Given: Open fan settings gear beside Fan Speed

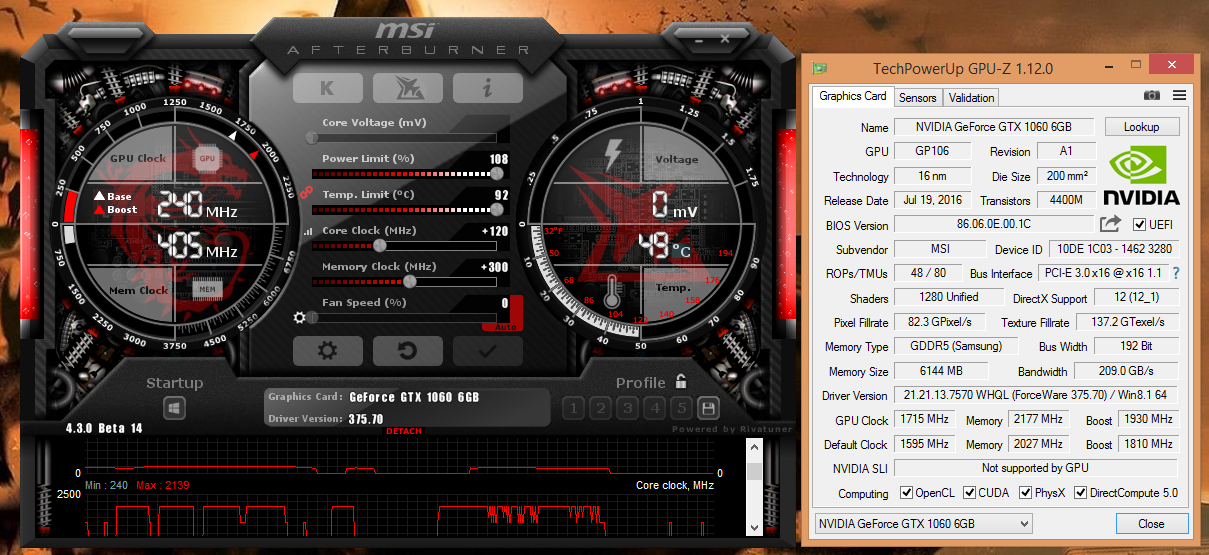Looking at the screenshot, I should point(299,318).
